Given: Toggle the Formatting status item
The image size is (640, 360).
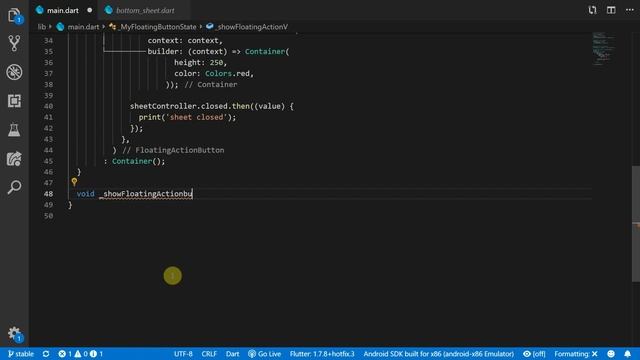Looking at the screenshot, I should (x=576, y=354).
